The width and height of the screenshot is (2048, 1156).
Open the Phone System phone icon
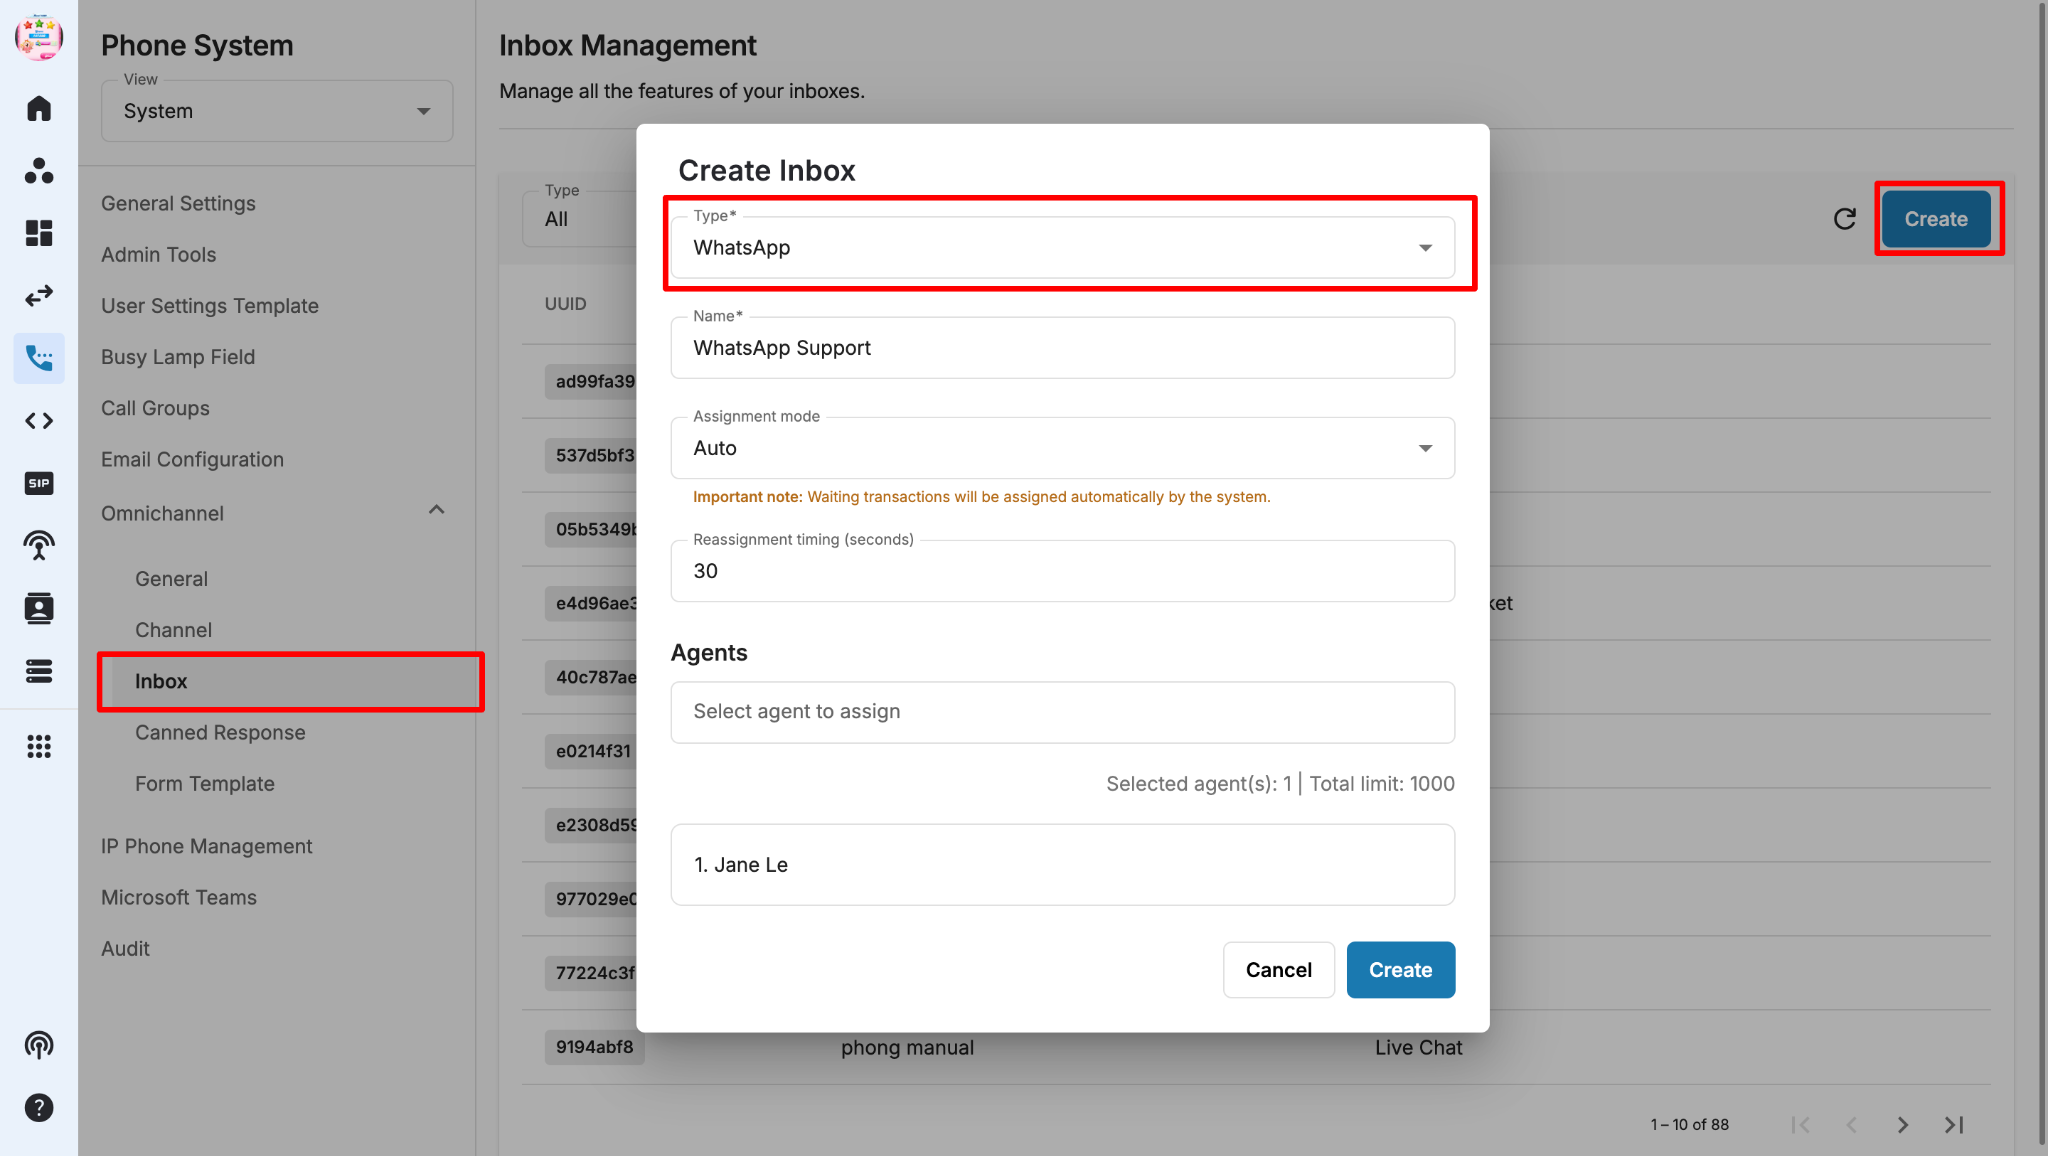(x=39, y=358)
